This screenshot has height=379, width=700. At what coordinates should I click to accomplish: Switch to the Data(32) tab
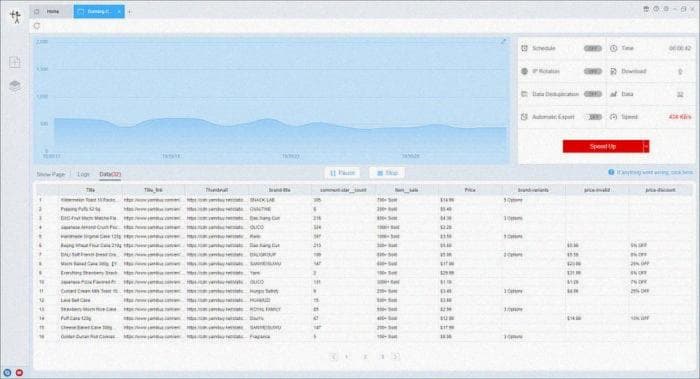click(x=110, y=174)
